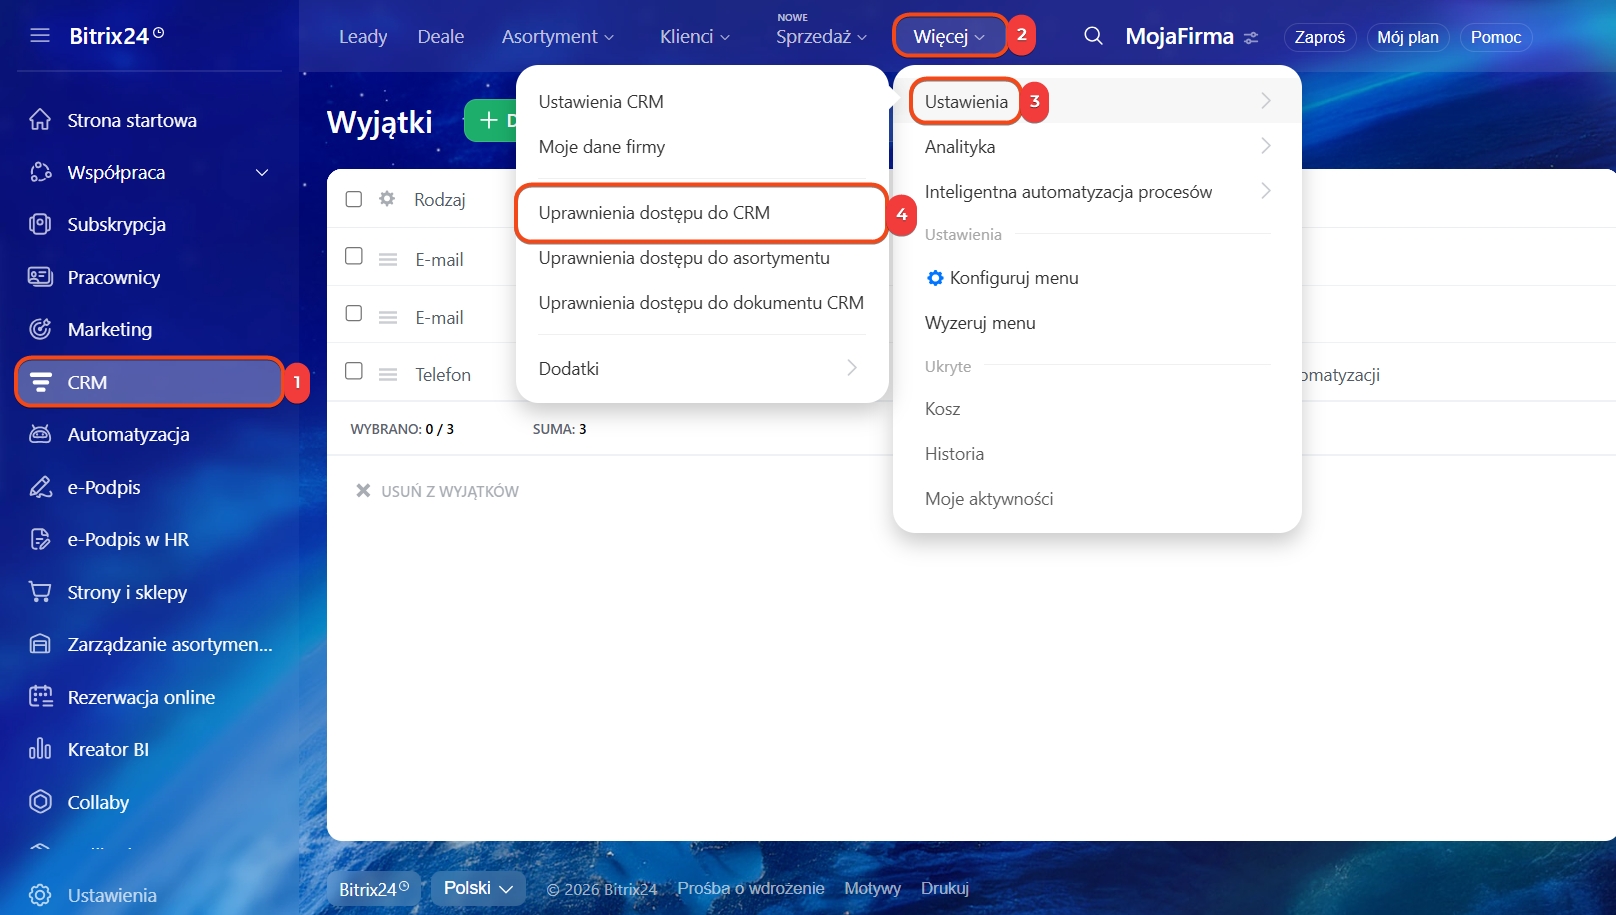Click the Strony i sklepy cart icon
The width and height of the screenshot is (1616, 915).
pyautogui.click(x=40, y=592)
